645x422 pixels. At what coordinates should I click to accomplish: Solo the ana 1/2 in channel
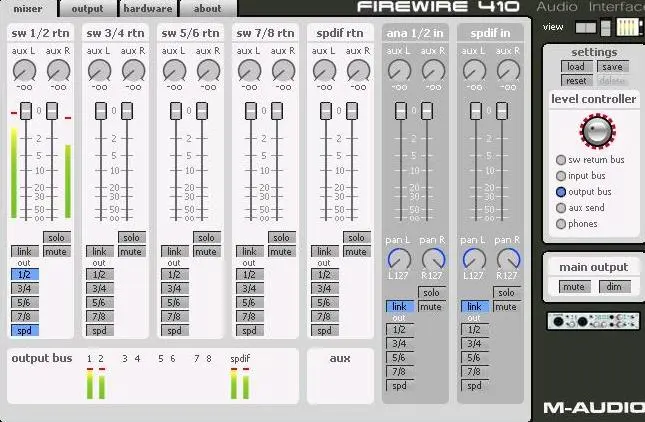point(432,292)
